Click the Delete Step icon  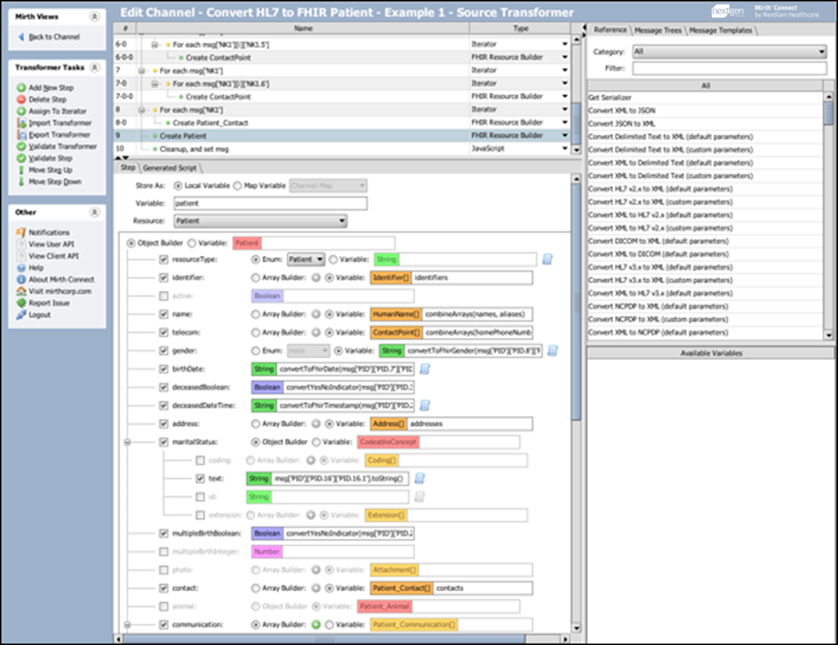click(x=21, y=100)
